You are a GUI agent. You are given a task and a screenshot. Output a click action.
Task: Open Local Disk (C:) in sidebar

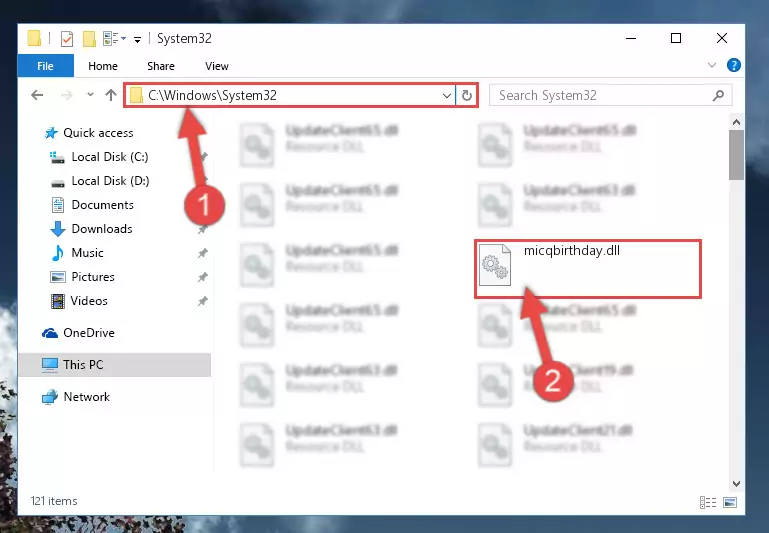point(110,157)
